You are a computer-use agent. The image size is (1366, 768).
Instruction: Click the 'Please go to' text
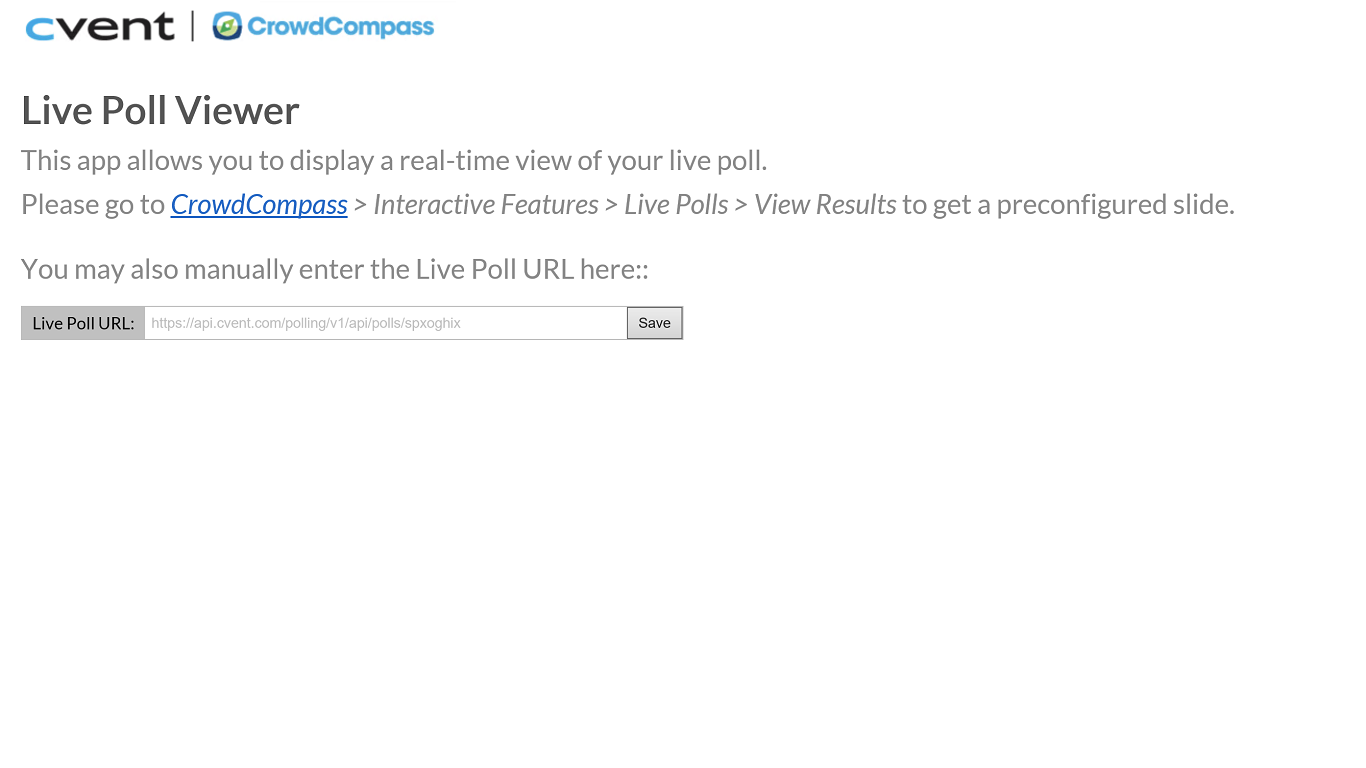(93, 205)
